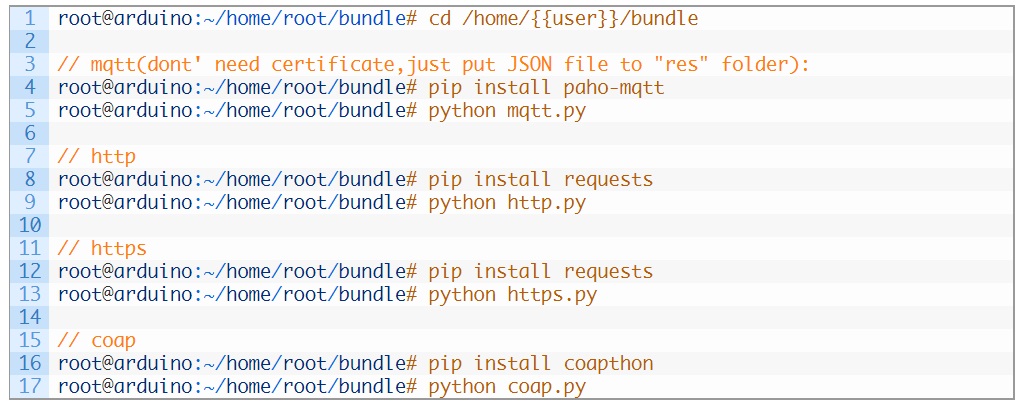Screen dimensions: 1024x405
Task: Click the '// http' comment line
Action: coord(97,157)
